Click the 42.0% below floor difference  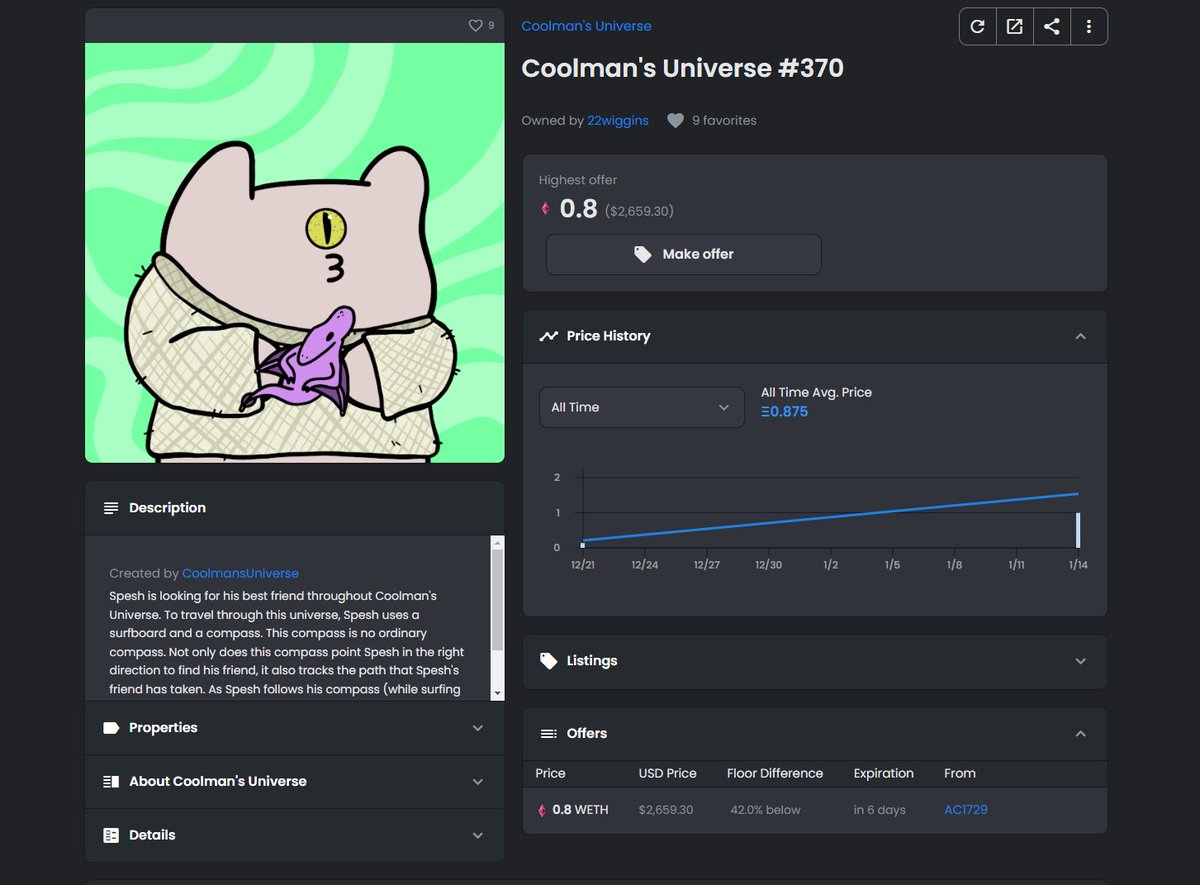(766, 810)
